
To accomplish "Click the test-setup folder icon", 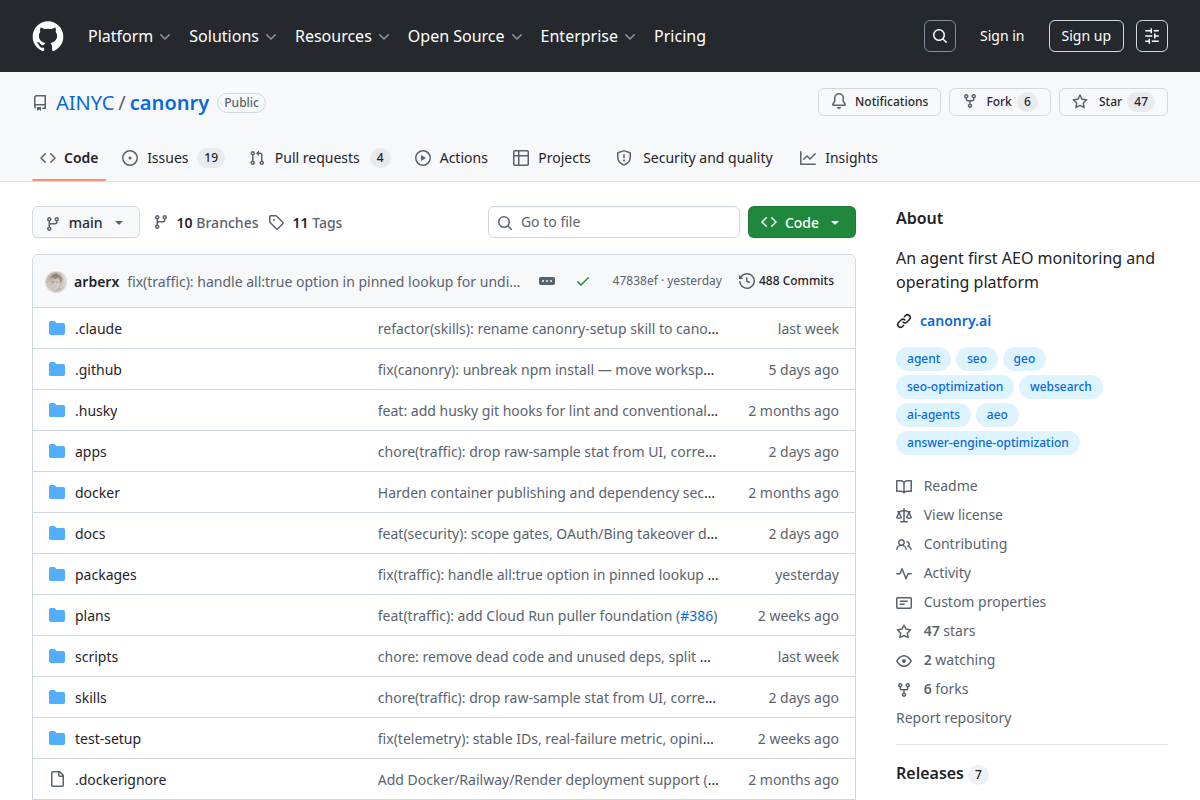I will [x=57, y=738].
